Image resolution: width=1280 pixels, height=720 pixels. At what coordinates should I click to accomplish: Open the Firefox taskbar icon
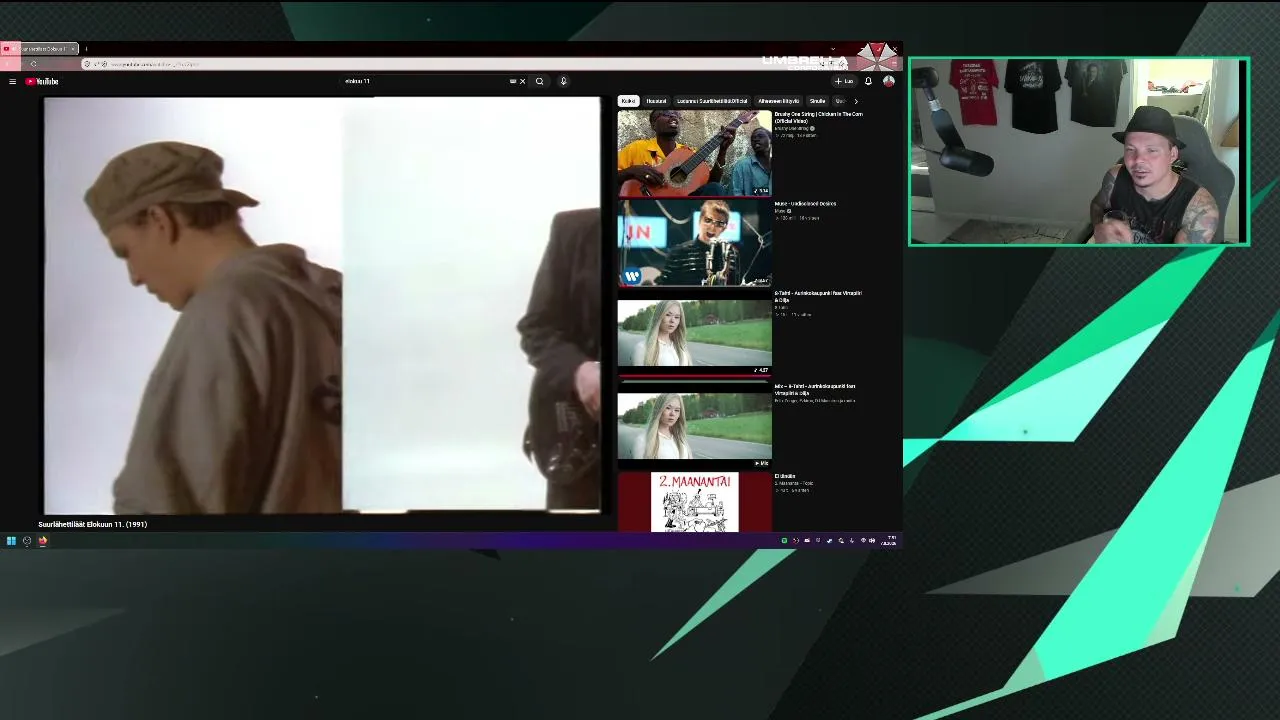43,541
